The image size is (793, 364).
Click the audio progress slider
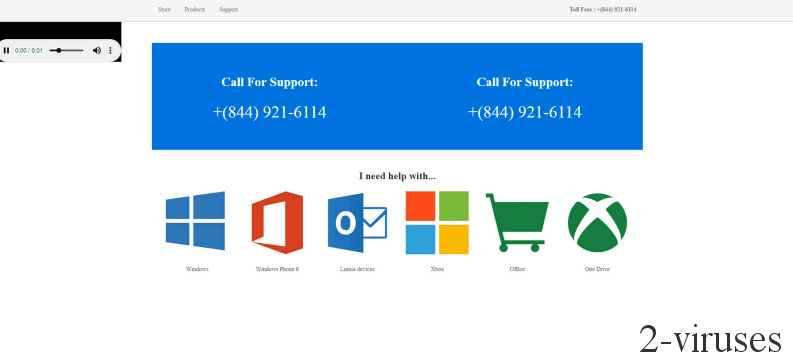coord(66,51)
